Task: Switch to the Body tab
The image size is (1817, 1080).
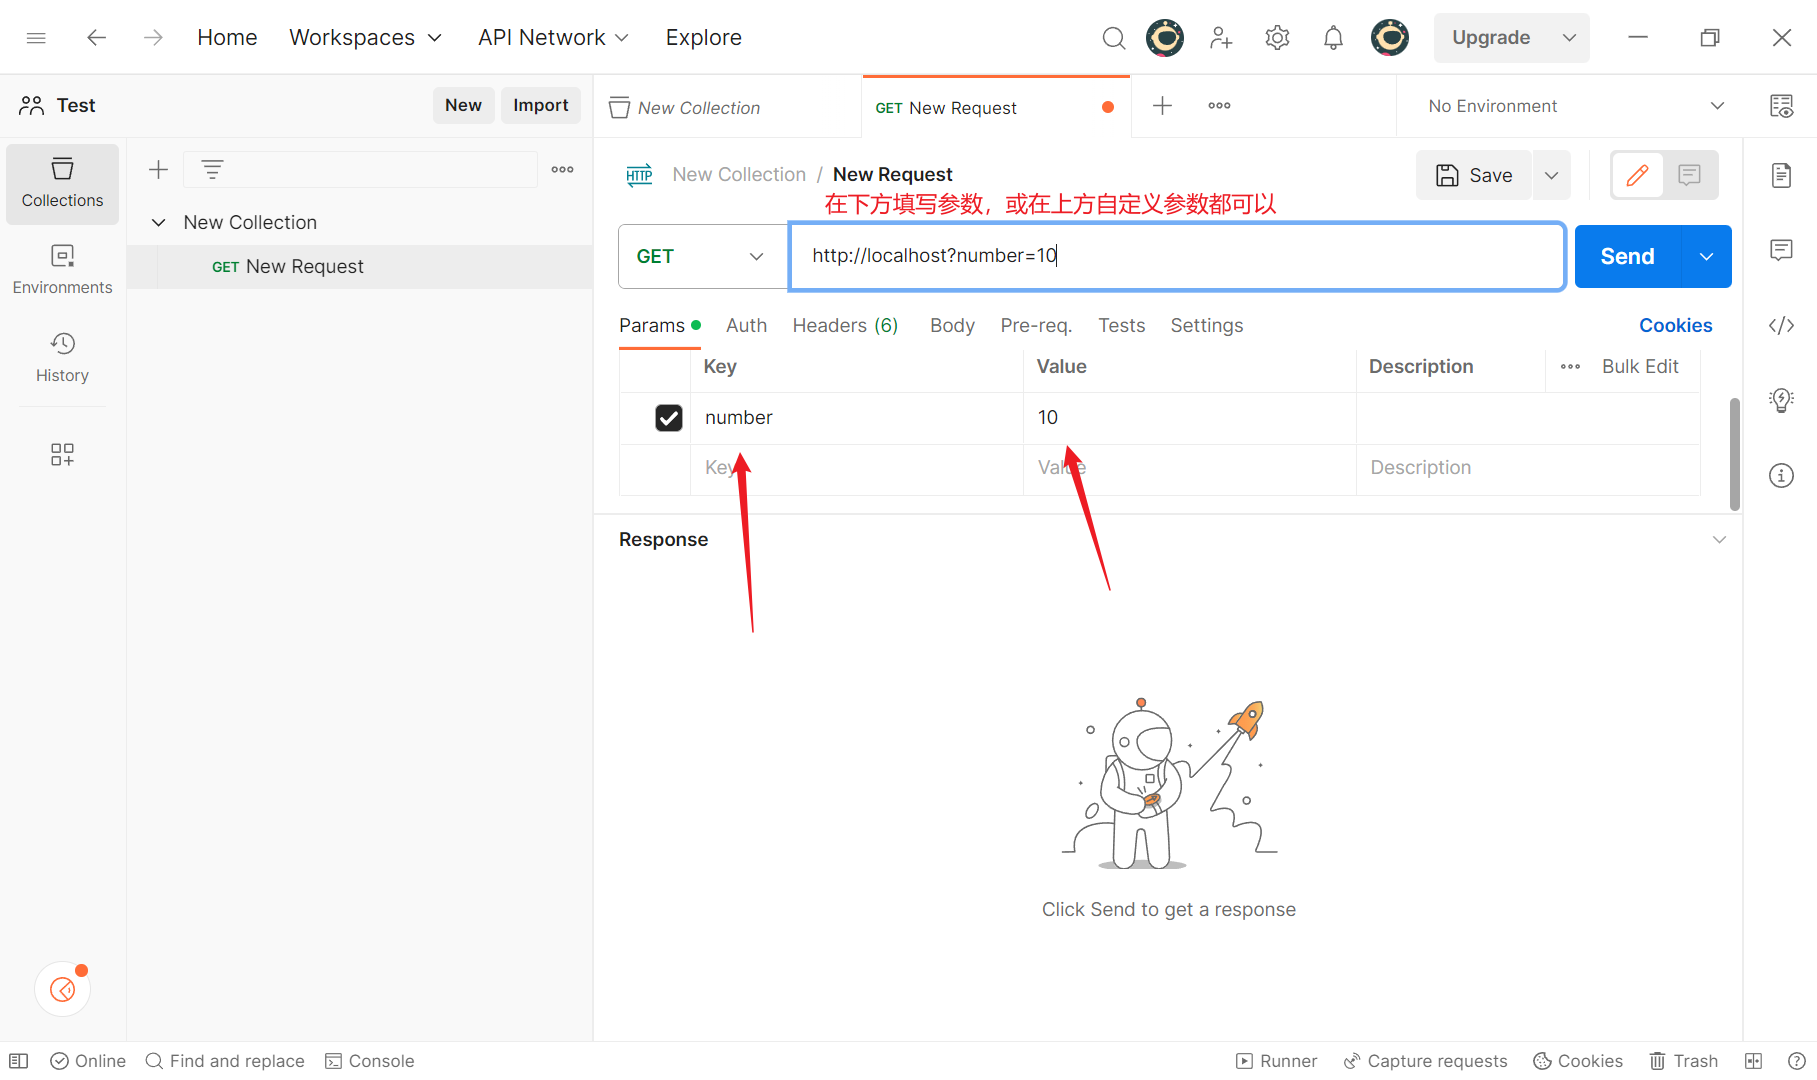Action: coord(952,326)
